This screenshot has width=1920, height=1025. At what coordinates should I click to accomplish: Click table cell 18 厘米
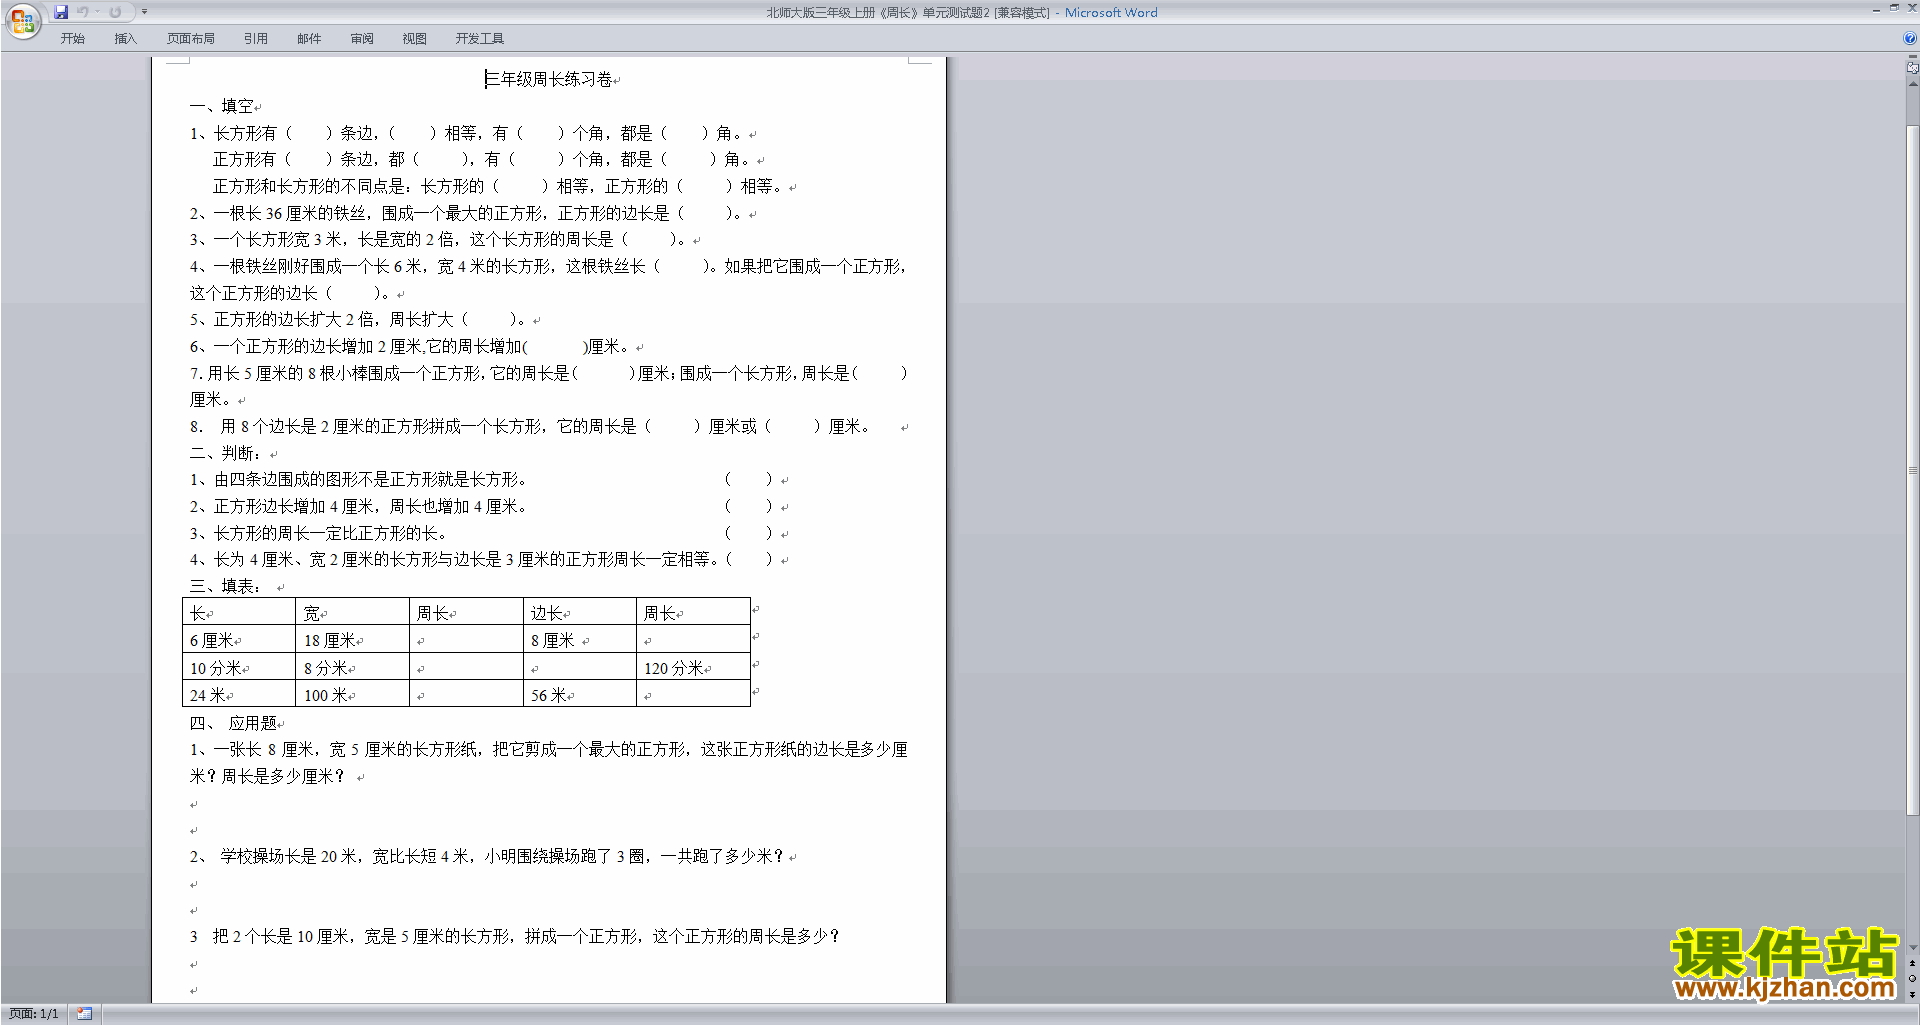click(x=352, y=640)
